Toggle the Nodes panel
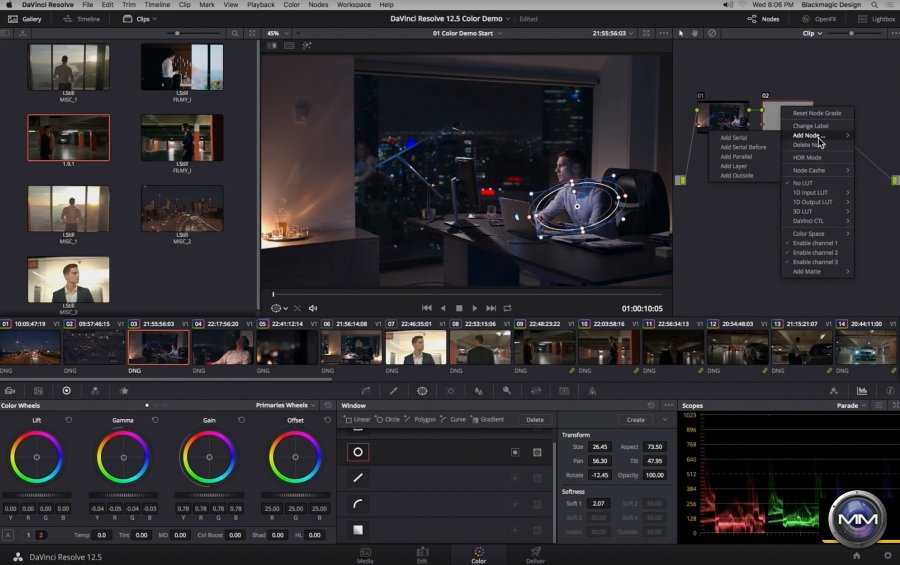 tap(763, 19)
